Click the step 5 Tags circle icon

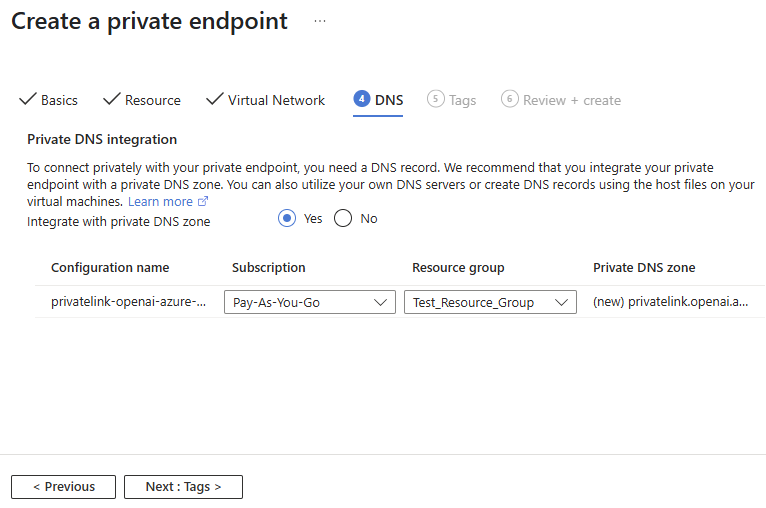[435, 99]
